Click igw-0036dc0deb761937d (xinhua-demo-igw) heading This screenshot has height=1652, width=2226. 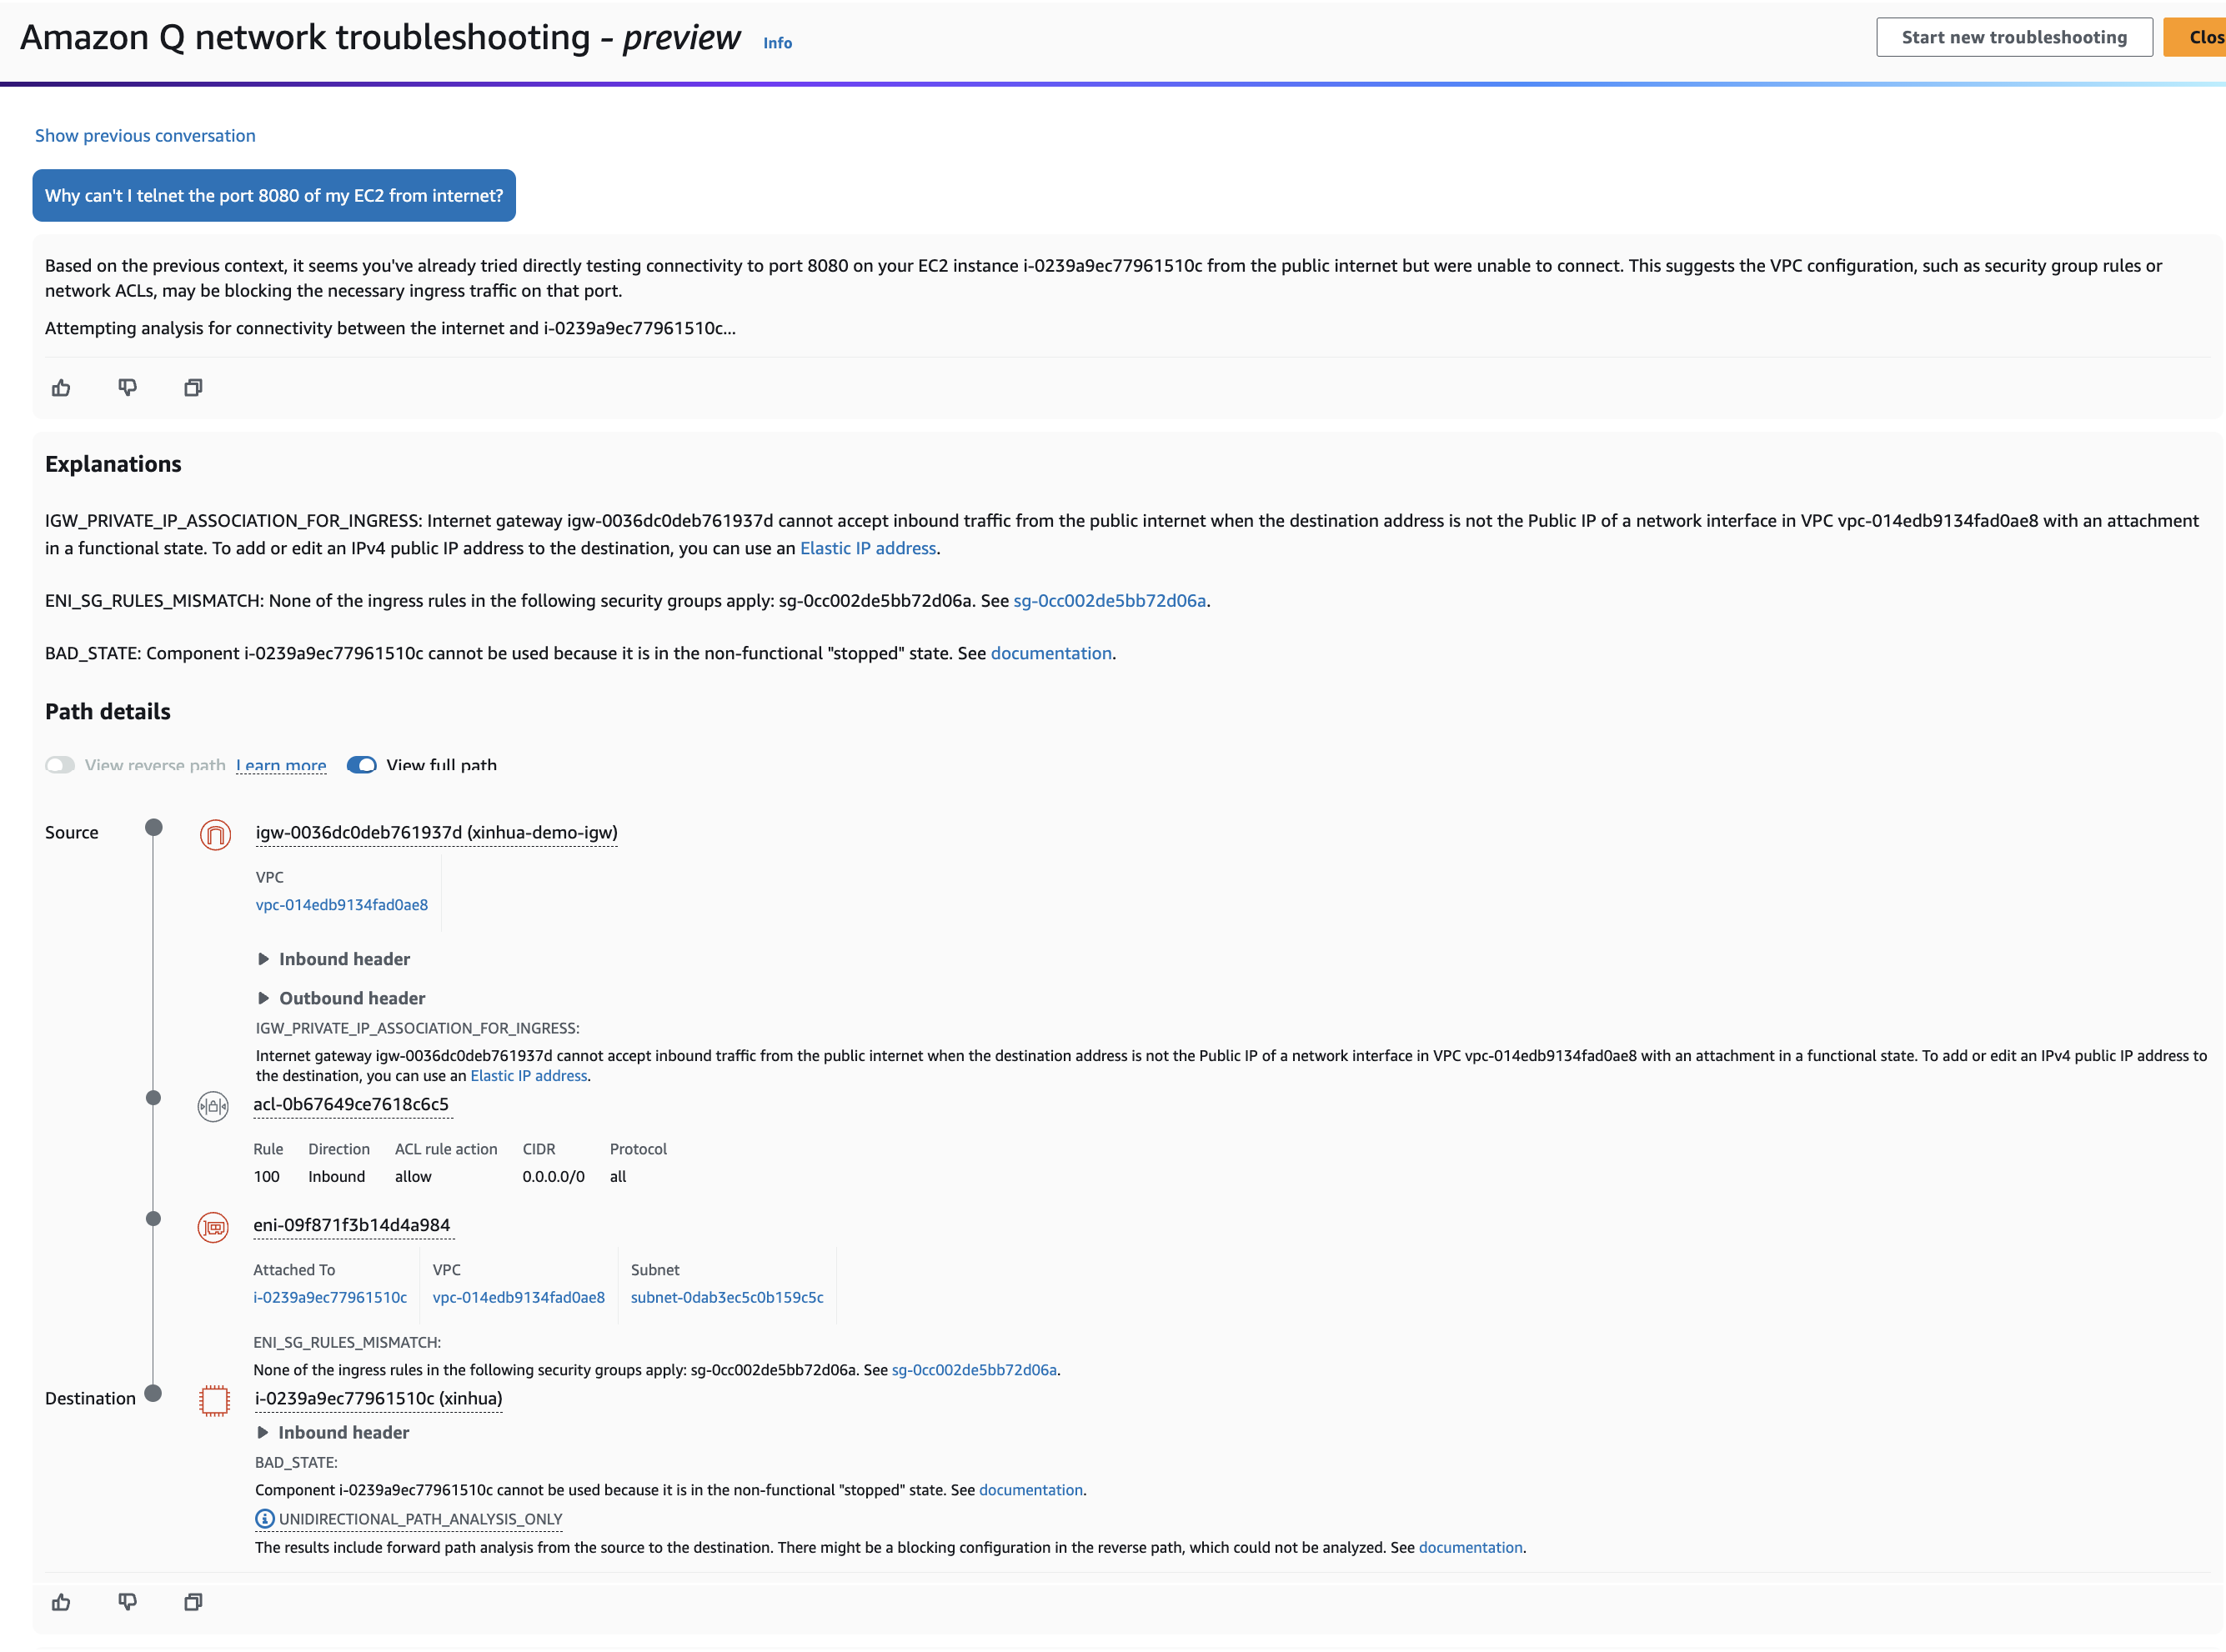[437, 832]
